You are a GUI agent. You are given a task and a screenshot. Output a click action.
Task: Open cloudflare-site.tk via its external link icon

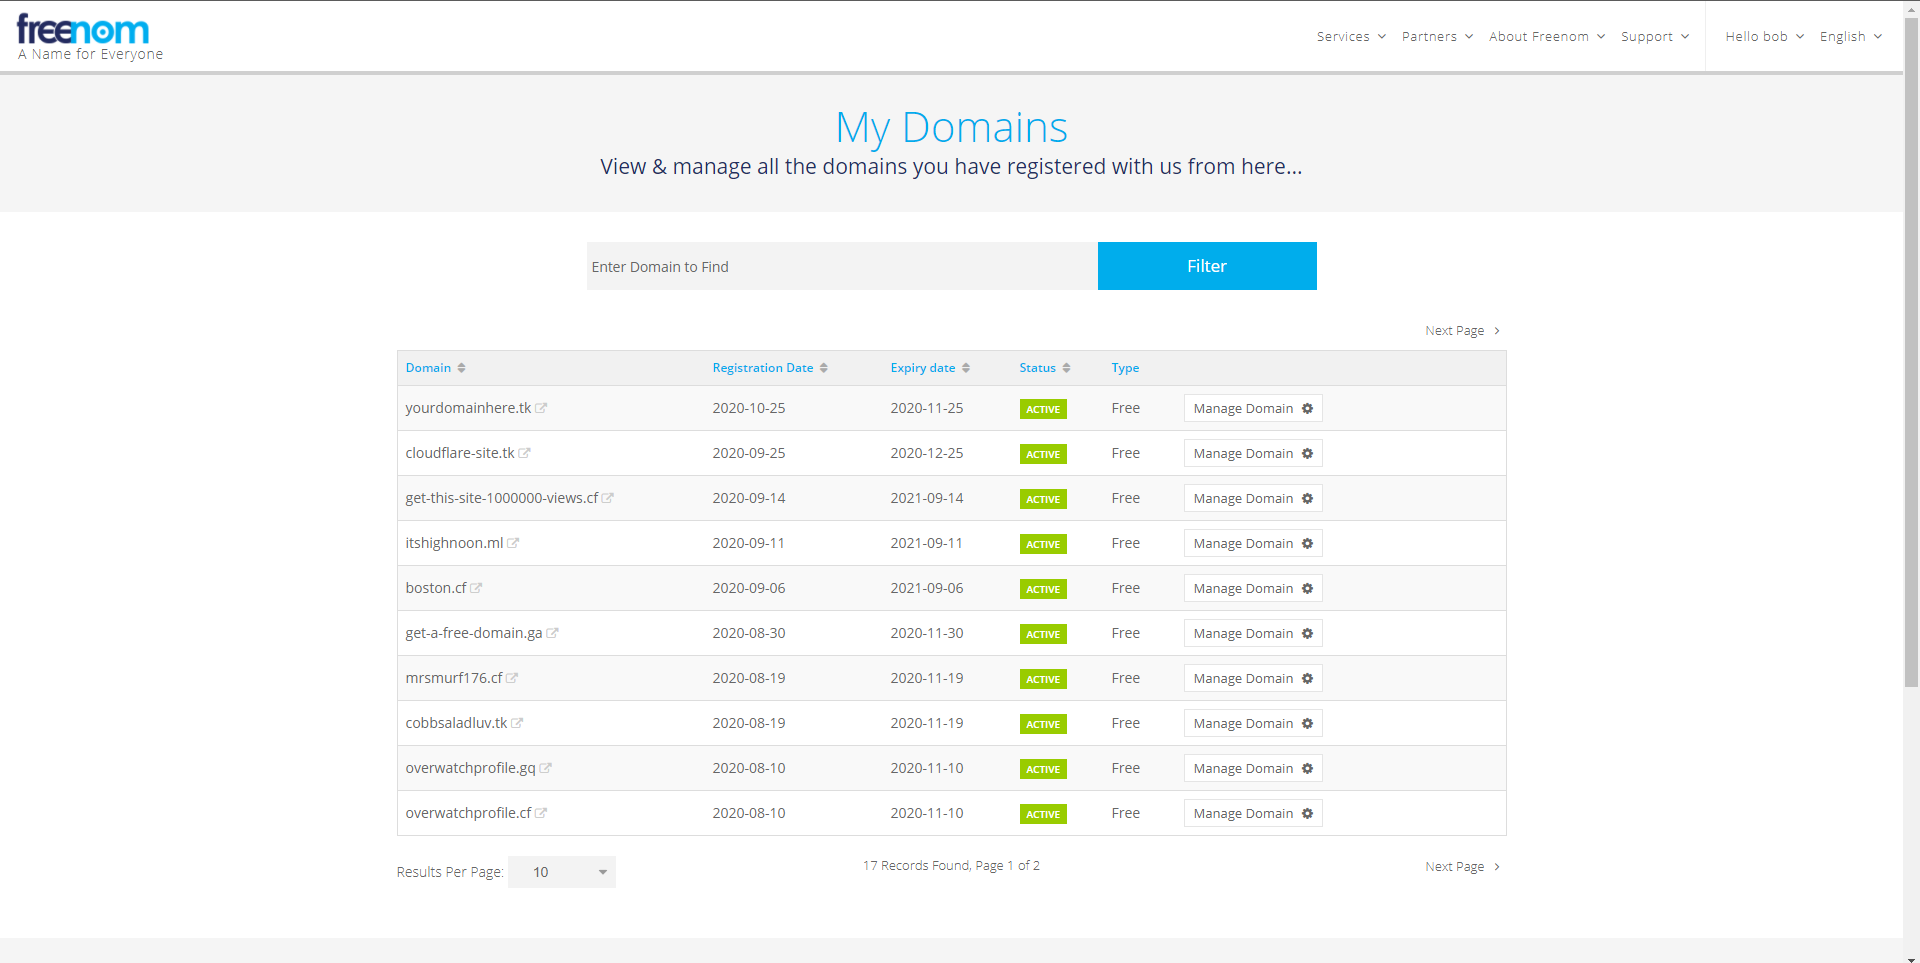pos(525,452)
